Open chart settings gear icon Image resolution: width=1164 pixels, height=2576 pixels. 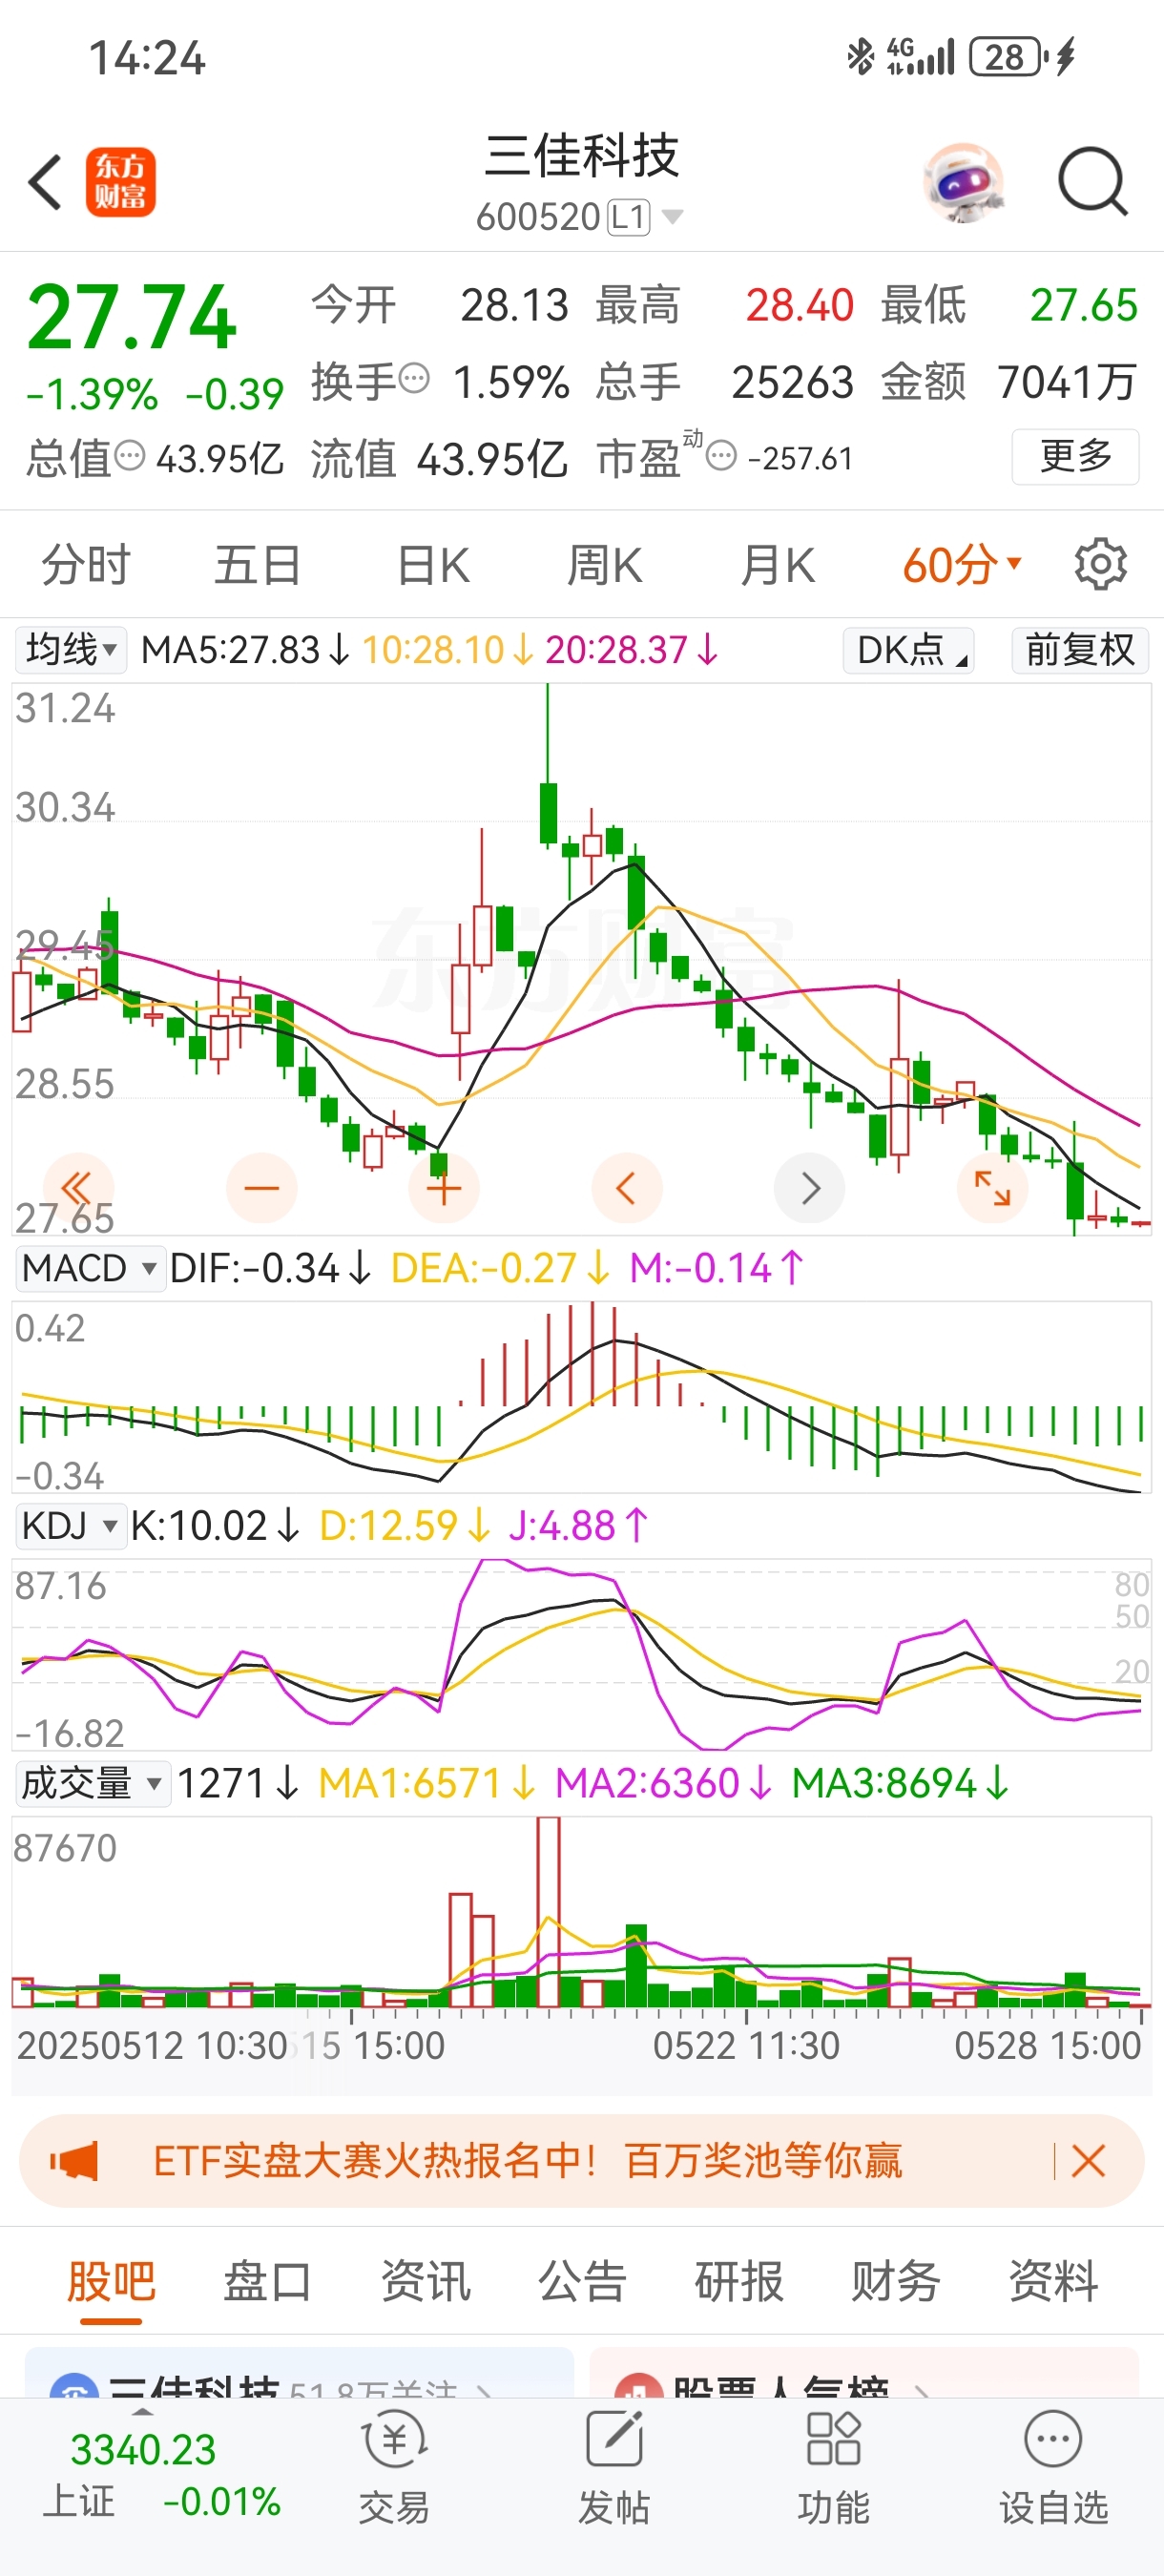[1100, 565]
